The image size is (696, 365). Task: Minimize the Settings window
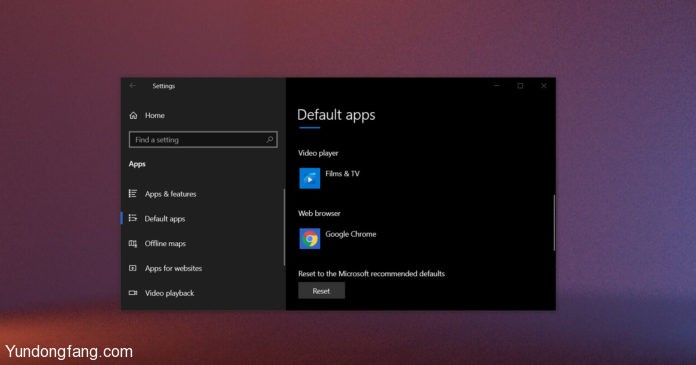(497, 86)
